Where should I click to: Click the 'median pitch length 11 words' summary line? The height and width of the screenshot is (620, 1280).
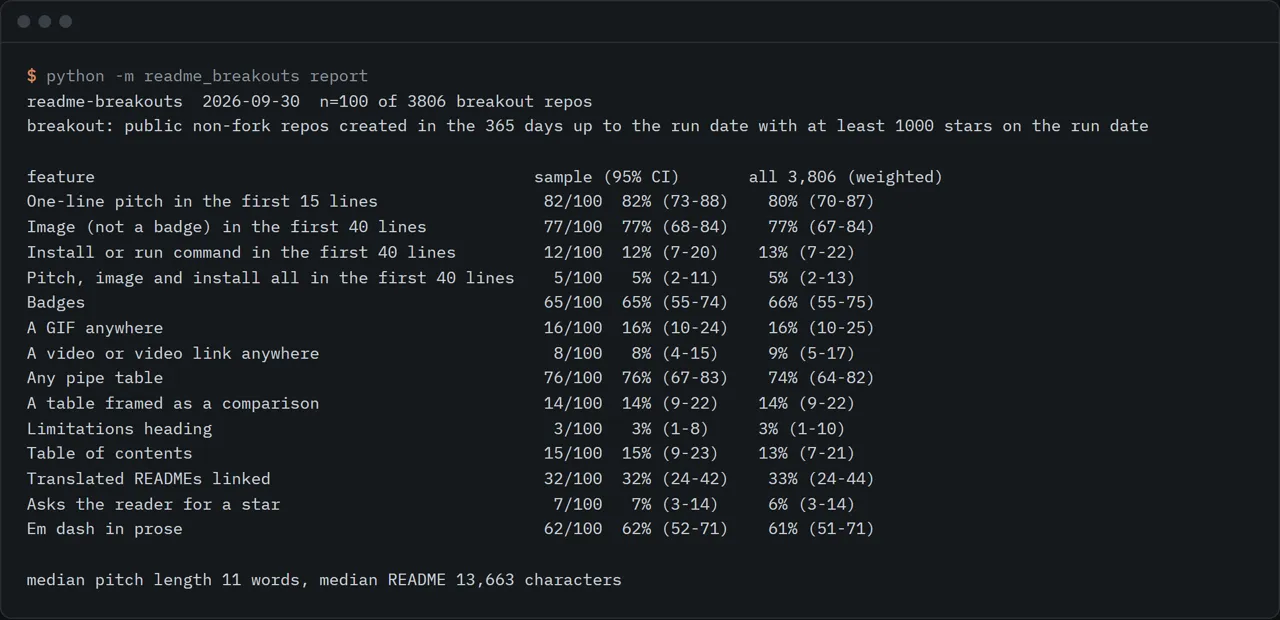[x=324, y=580]
